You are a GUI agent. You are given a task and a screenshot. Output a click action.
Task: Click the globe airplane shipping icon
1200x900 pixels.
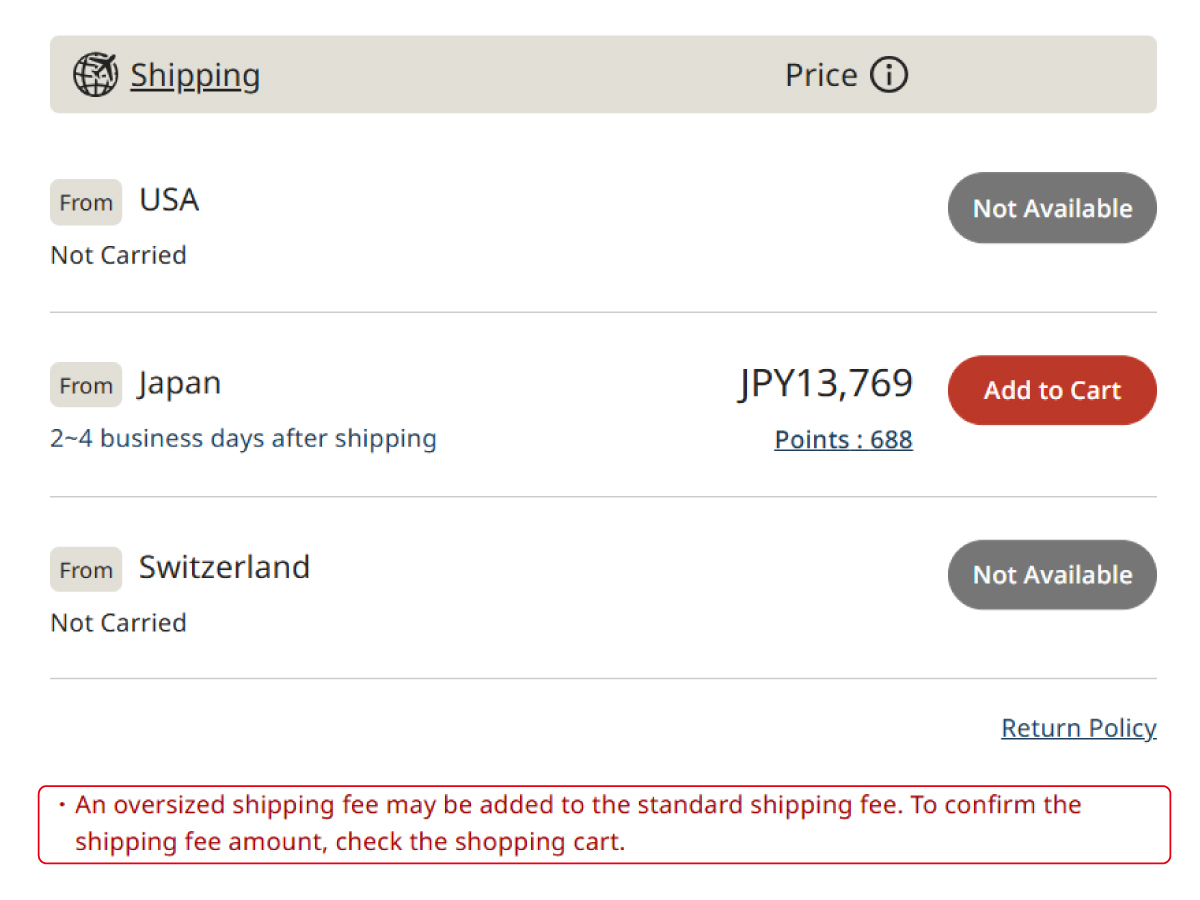point(95,75)
